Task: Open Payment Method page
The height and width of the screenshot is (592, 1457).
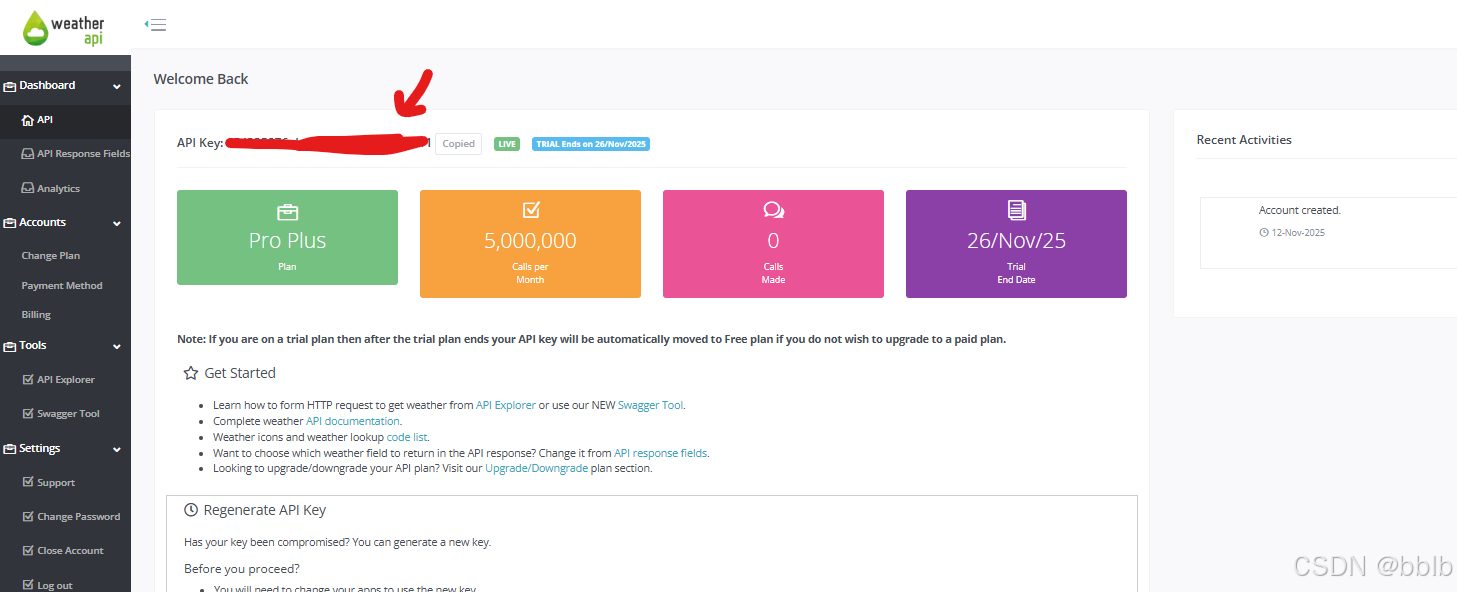Action: (x=62, y=286)
